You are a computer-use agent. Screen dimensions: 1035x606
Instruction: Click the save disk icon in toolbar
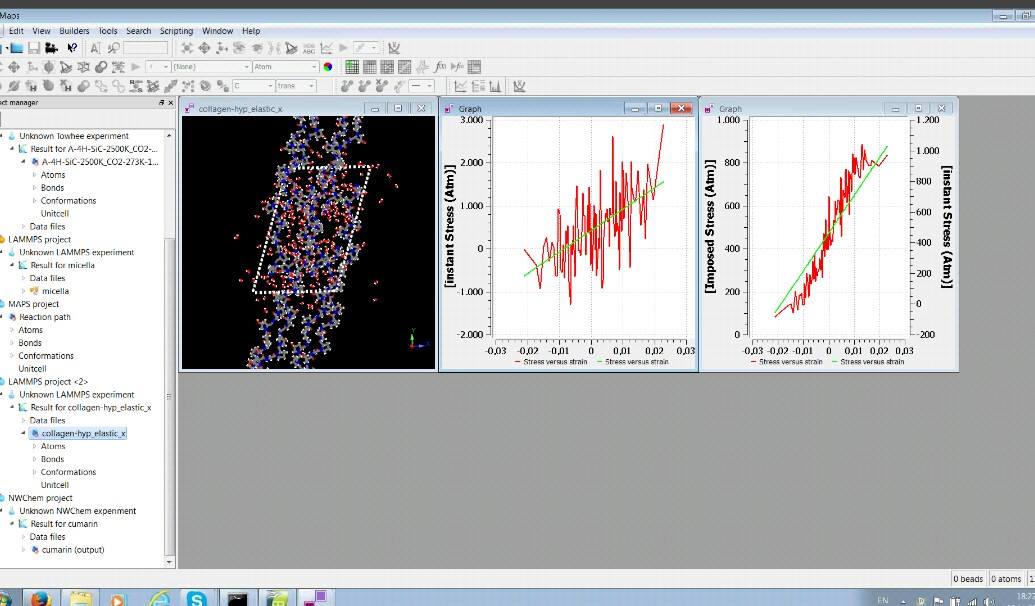click(33, 48)
